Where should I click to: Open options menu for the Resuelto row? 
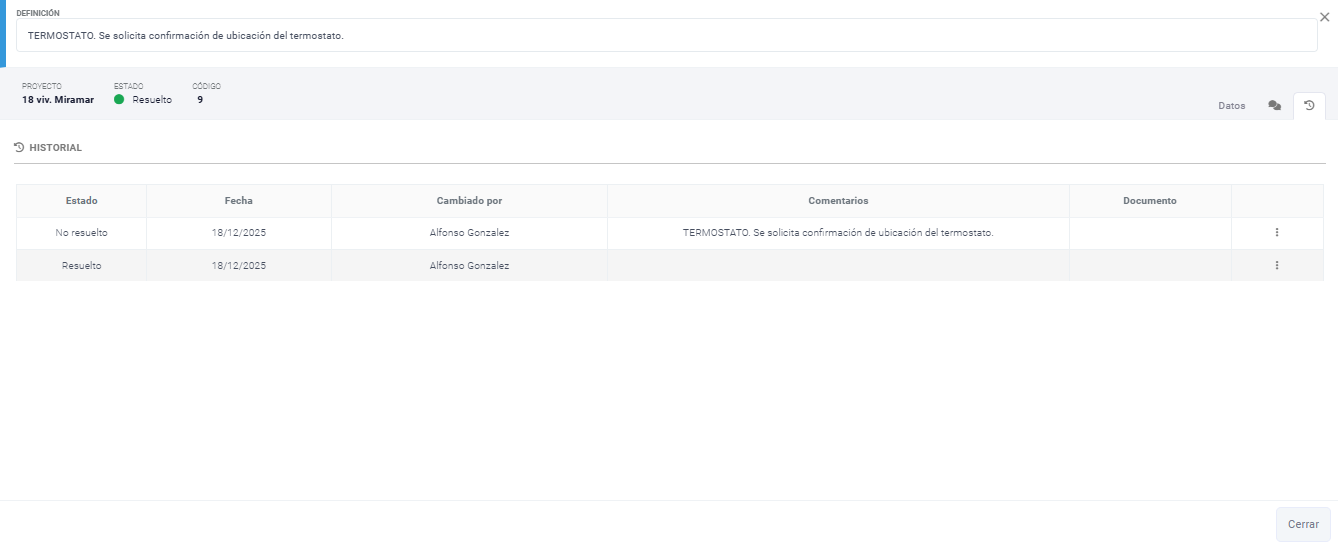click(1277, 265)
